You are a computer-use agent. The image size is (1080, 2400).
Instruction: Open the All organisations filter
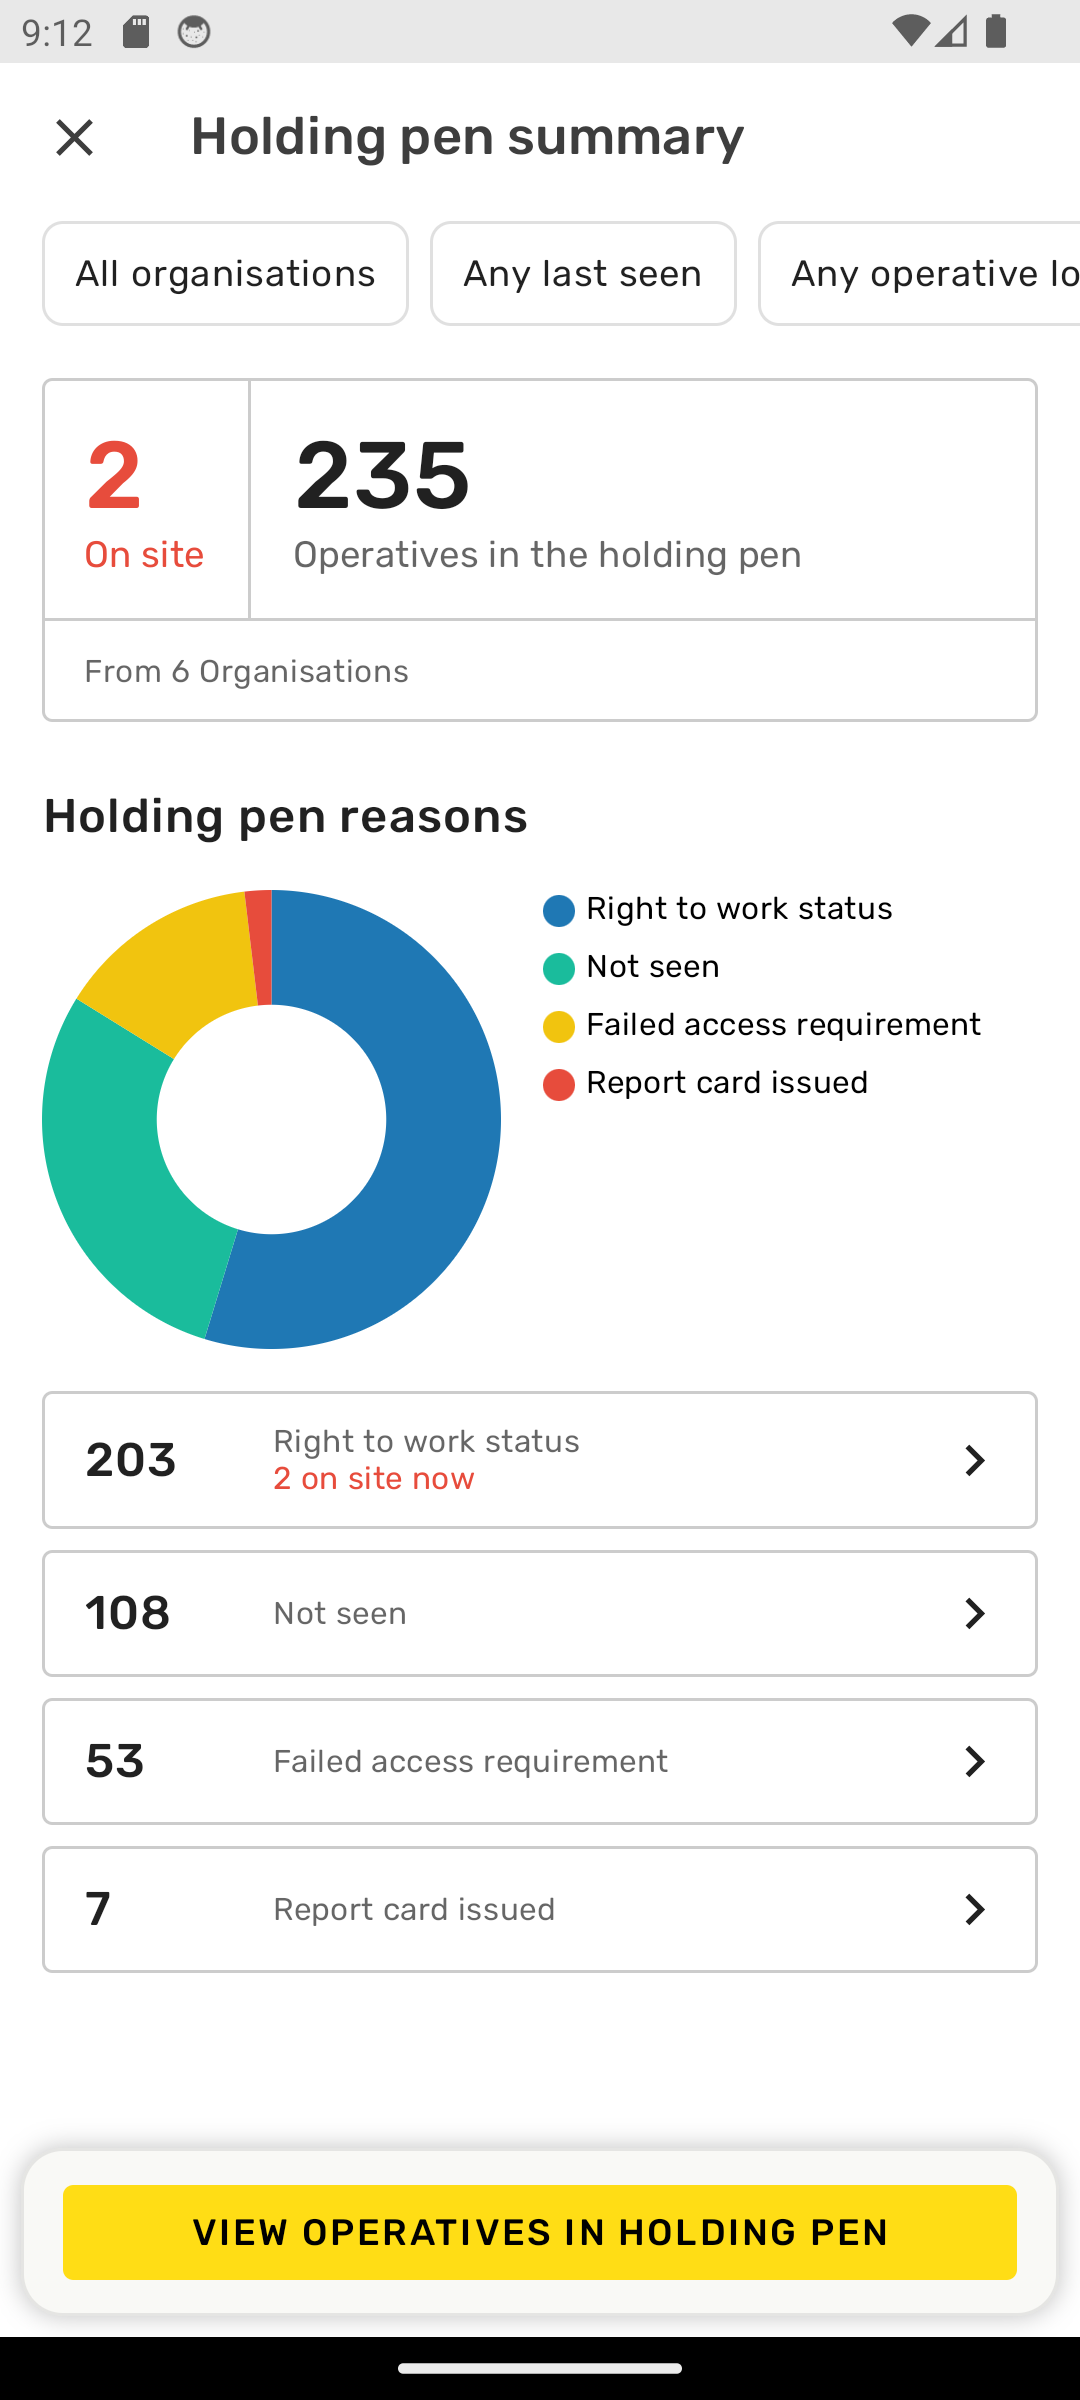pos(225,273)
